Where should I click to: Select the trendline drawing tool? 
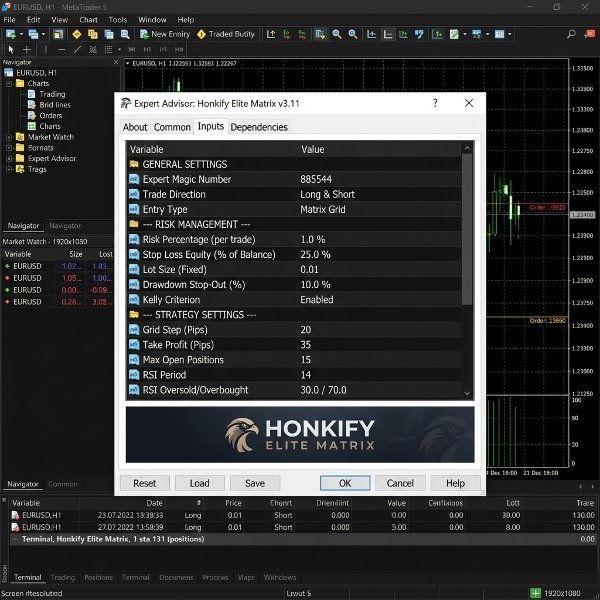(x=77, y=49)
